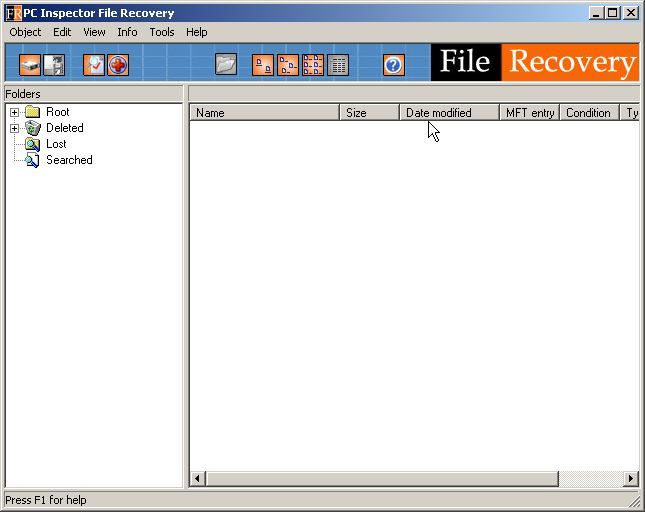Select the Lost label in tree

pyautogui.click(x=56, y=144)
